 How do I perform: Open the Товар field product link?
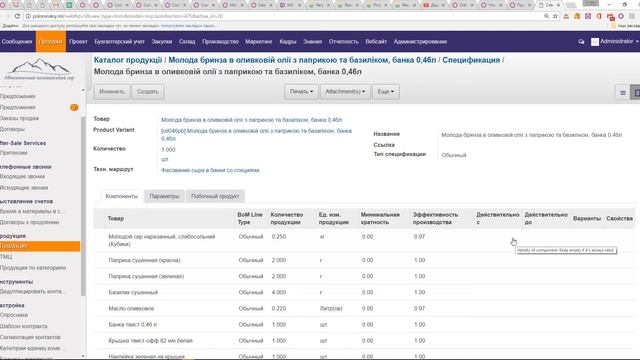251,120
